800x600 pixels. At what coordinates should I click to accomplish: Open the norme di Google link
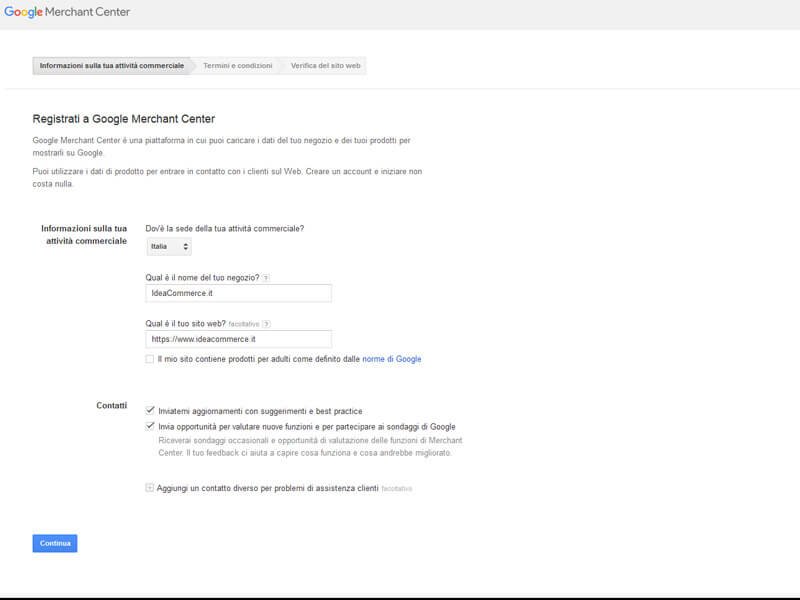click(392, 359)
